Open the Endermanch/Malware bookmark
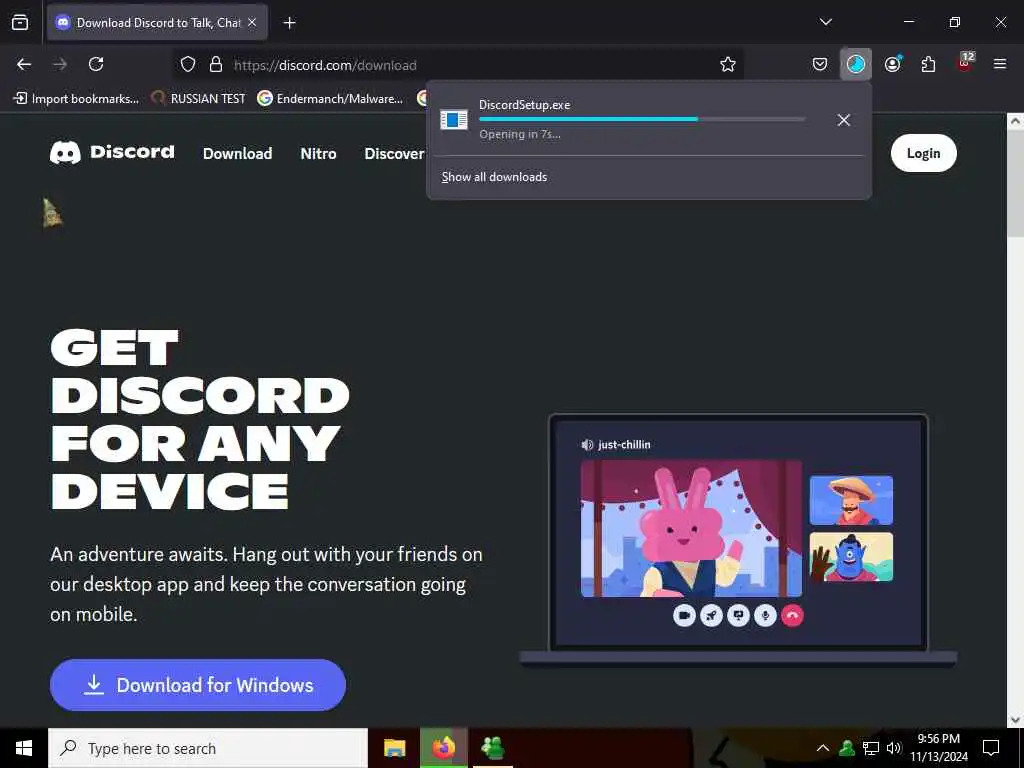 [x=330, y=99]
